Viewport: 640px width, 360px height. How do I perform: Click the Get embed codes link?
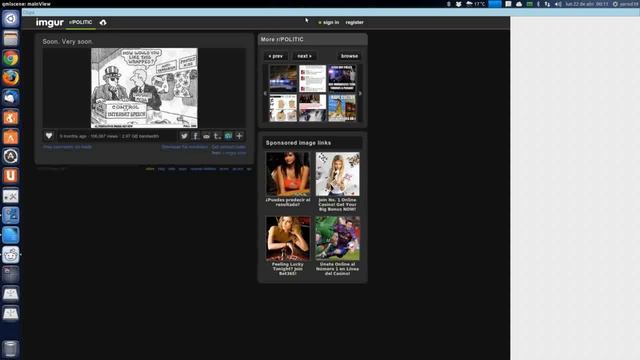point(229,147)
